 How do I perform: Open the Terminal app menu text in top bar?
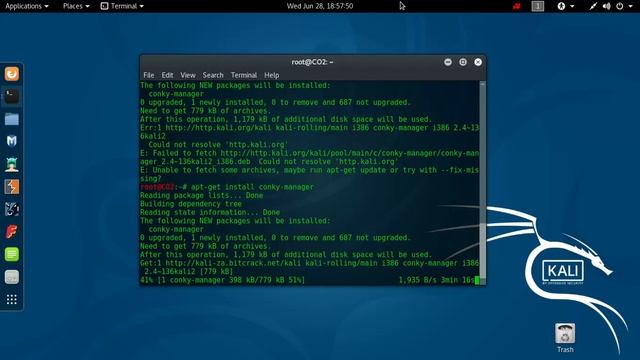tap(124, 6)
